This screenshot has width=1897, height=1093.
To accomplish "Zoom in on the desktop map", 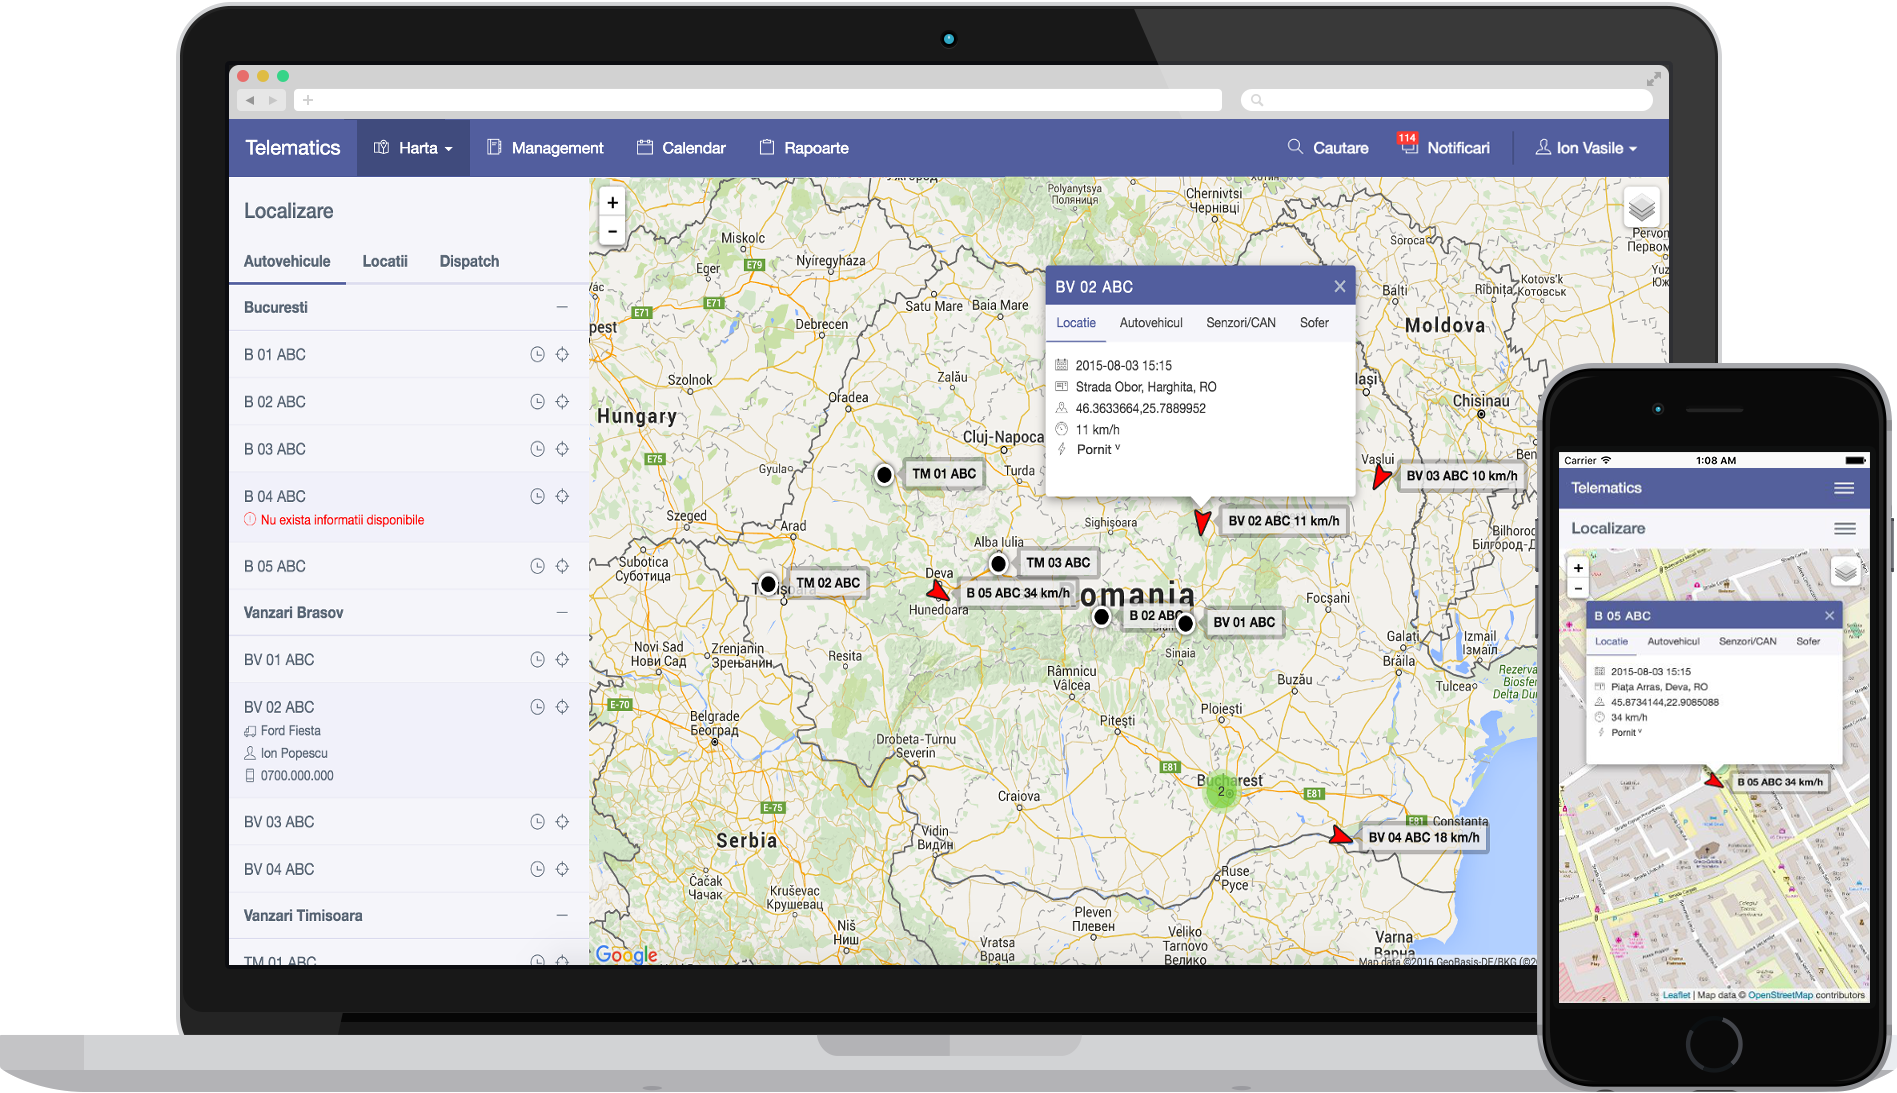I will point(612,202).
